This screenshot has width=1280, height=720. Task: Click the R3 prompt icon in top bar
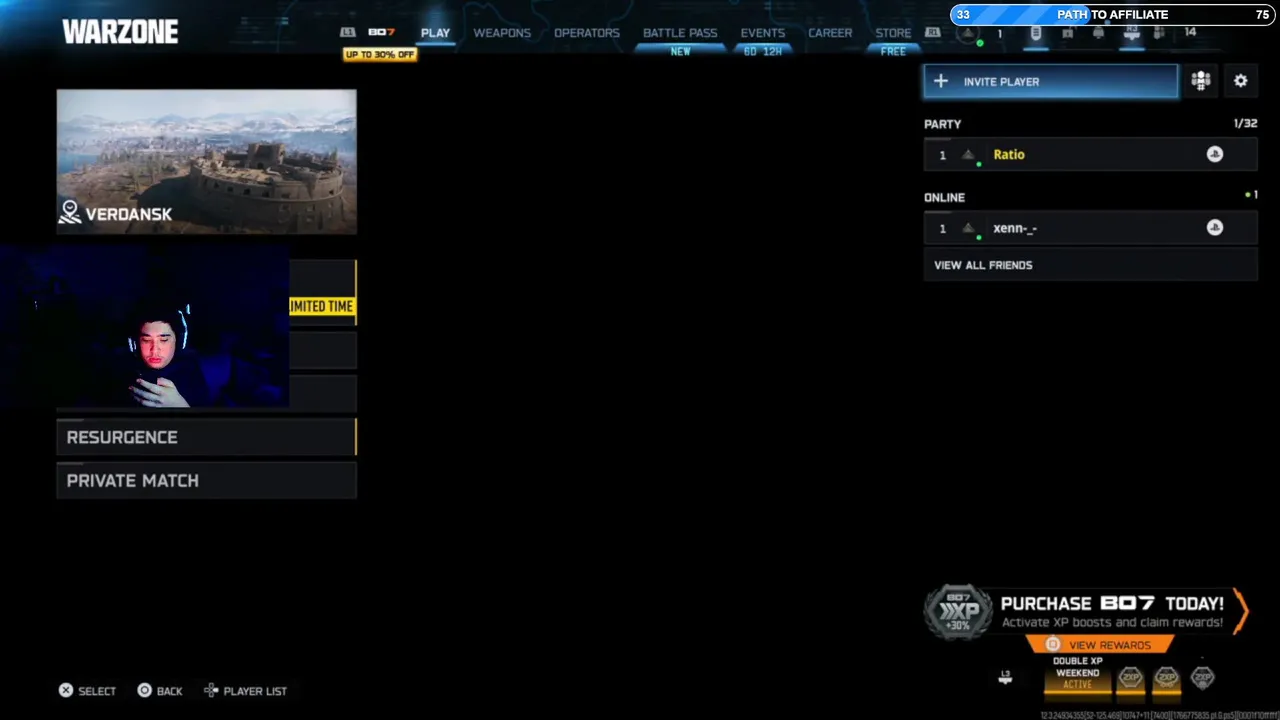point(1131,33)
